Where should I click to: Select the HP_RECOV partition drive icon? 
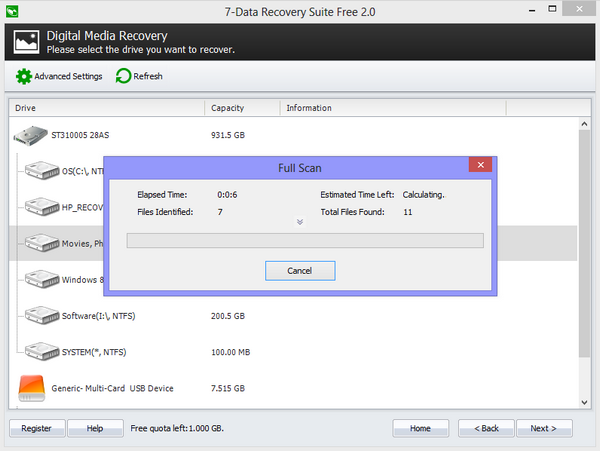click(42, 207)
